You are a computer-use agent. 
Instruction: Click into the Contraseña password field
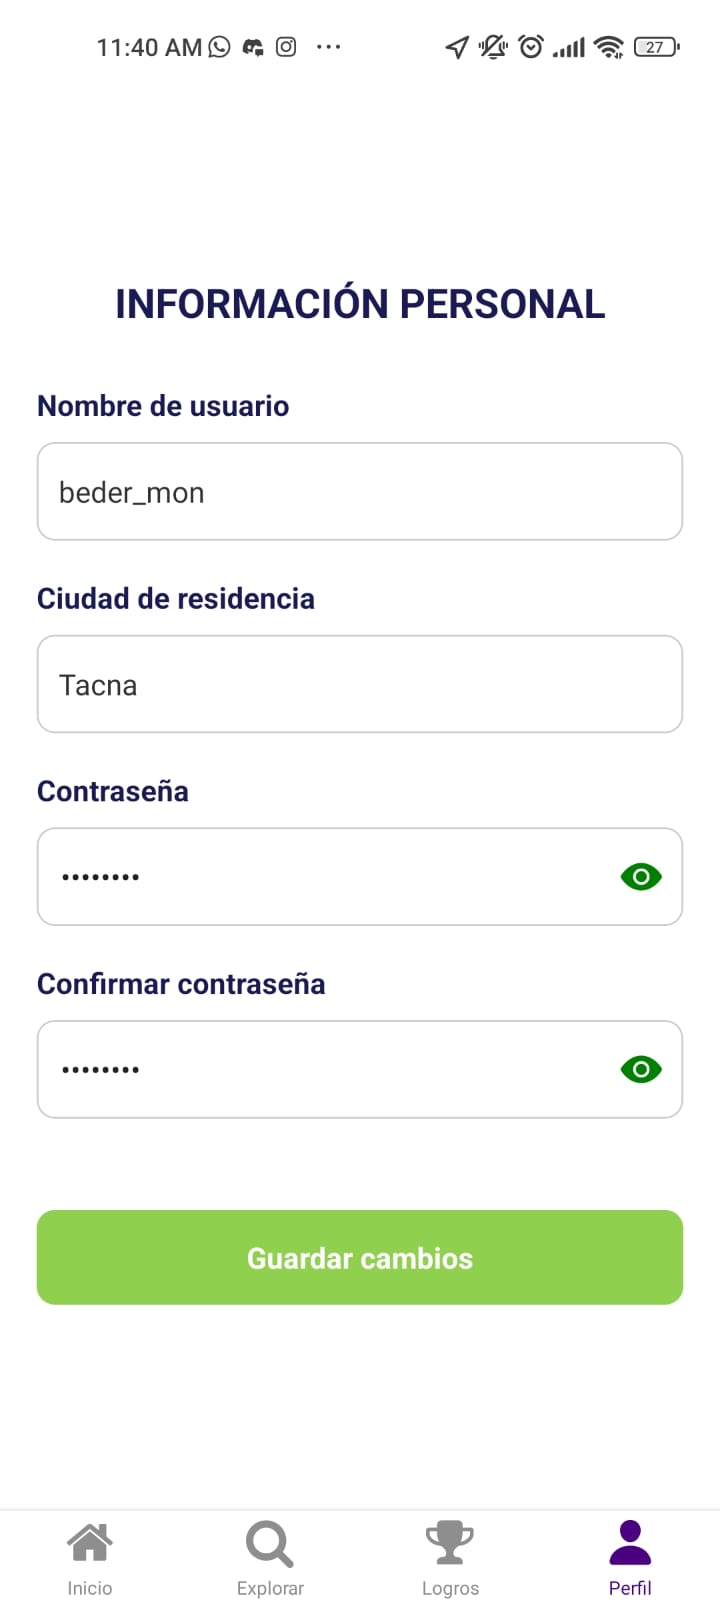(320, 877)
